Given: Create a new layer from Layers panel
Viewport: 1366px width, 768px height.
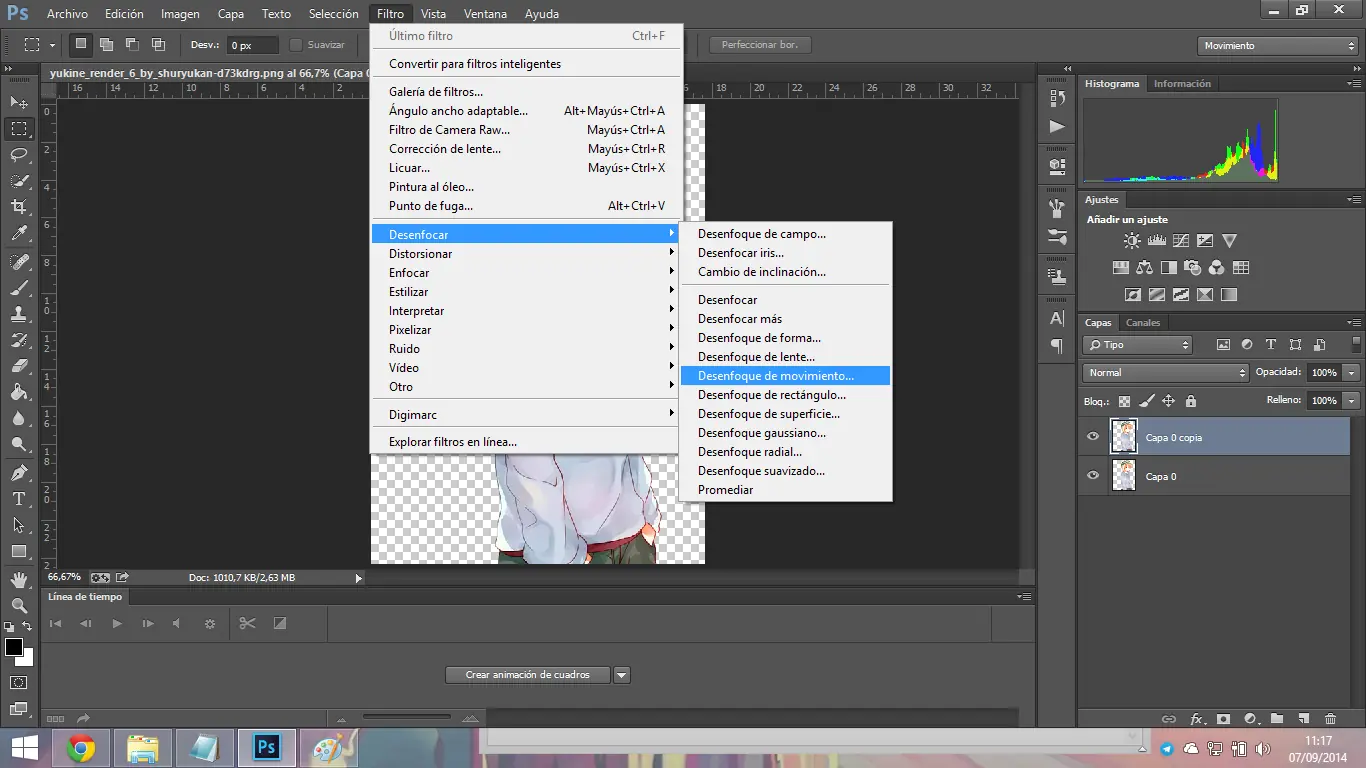Looking at the screenshot, I should pos(1303,719).
